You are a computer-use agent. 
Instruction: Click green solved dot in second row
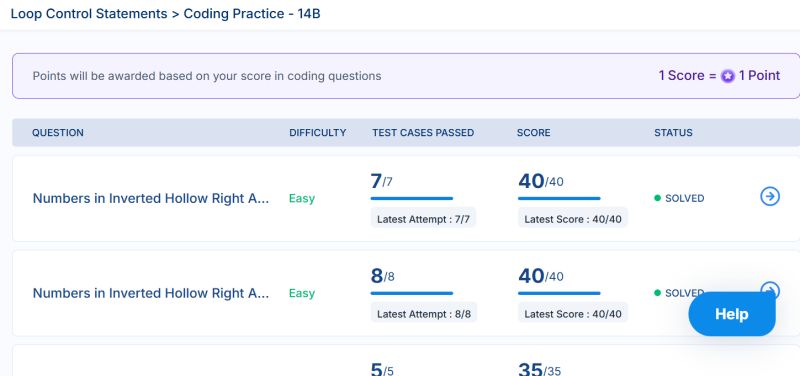point(657,293)
